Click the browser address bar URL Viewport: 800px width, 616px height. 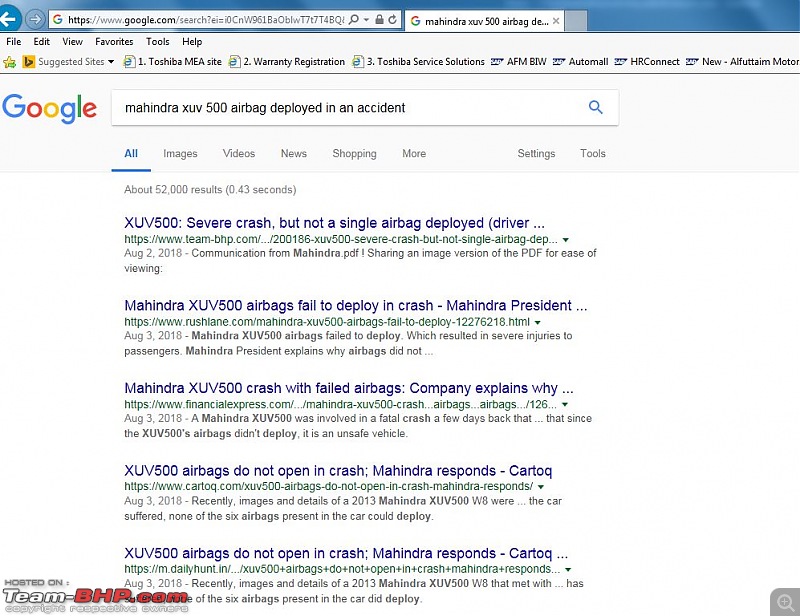click(x=206, y=20)
